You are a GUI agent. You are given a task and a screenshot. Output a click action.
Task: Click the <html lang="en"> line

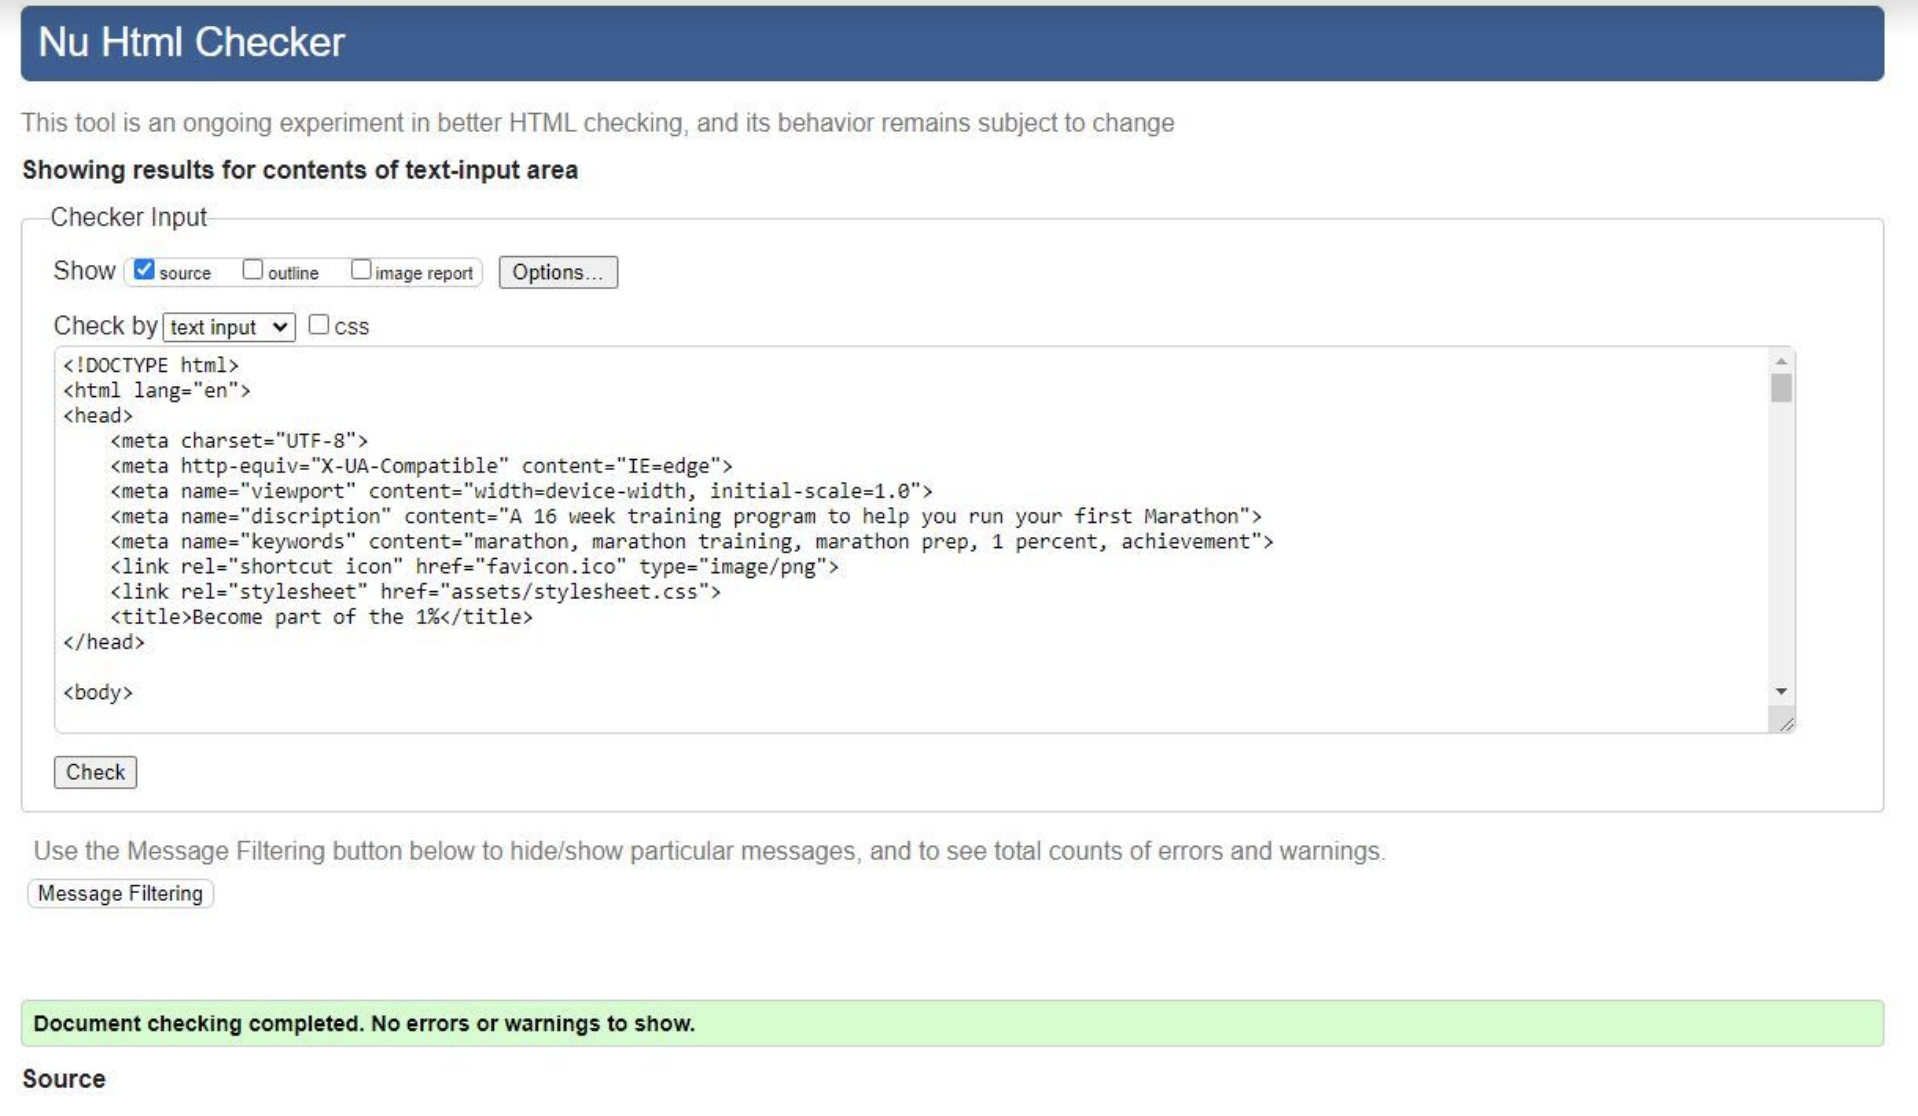tap(157, 390)
